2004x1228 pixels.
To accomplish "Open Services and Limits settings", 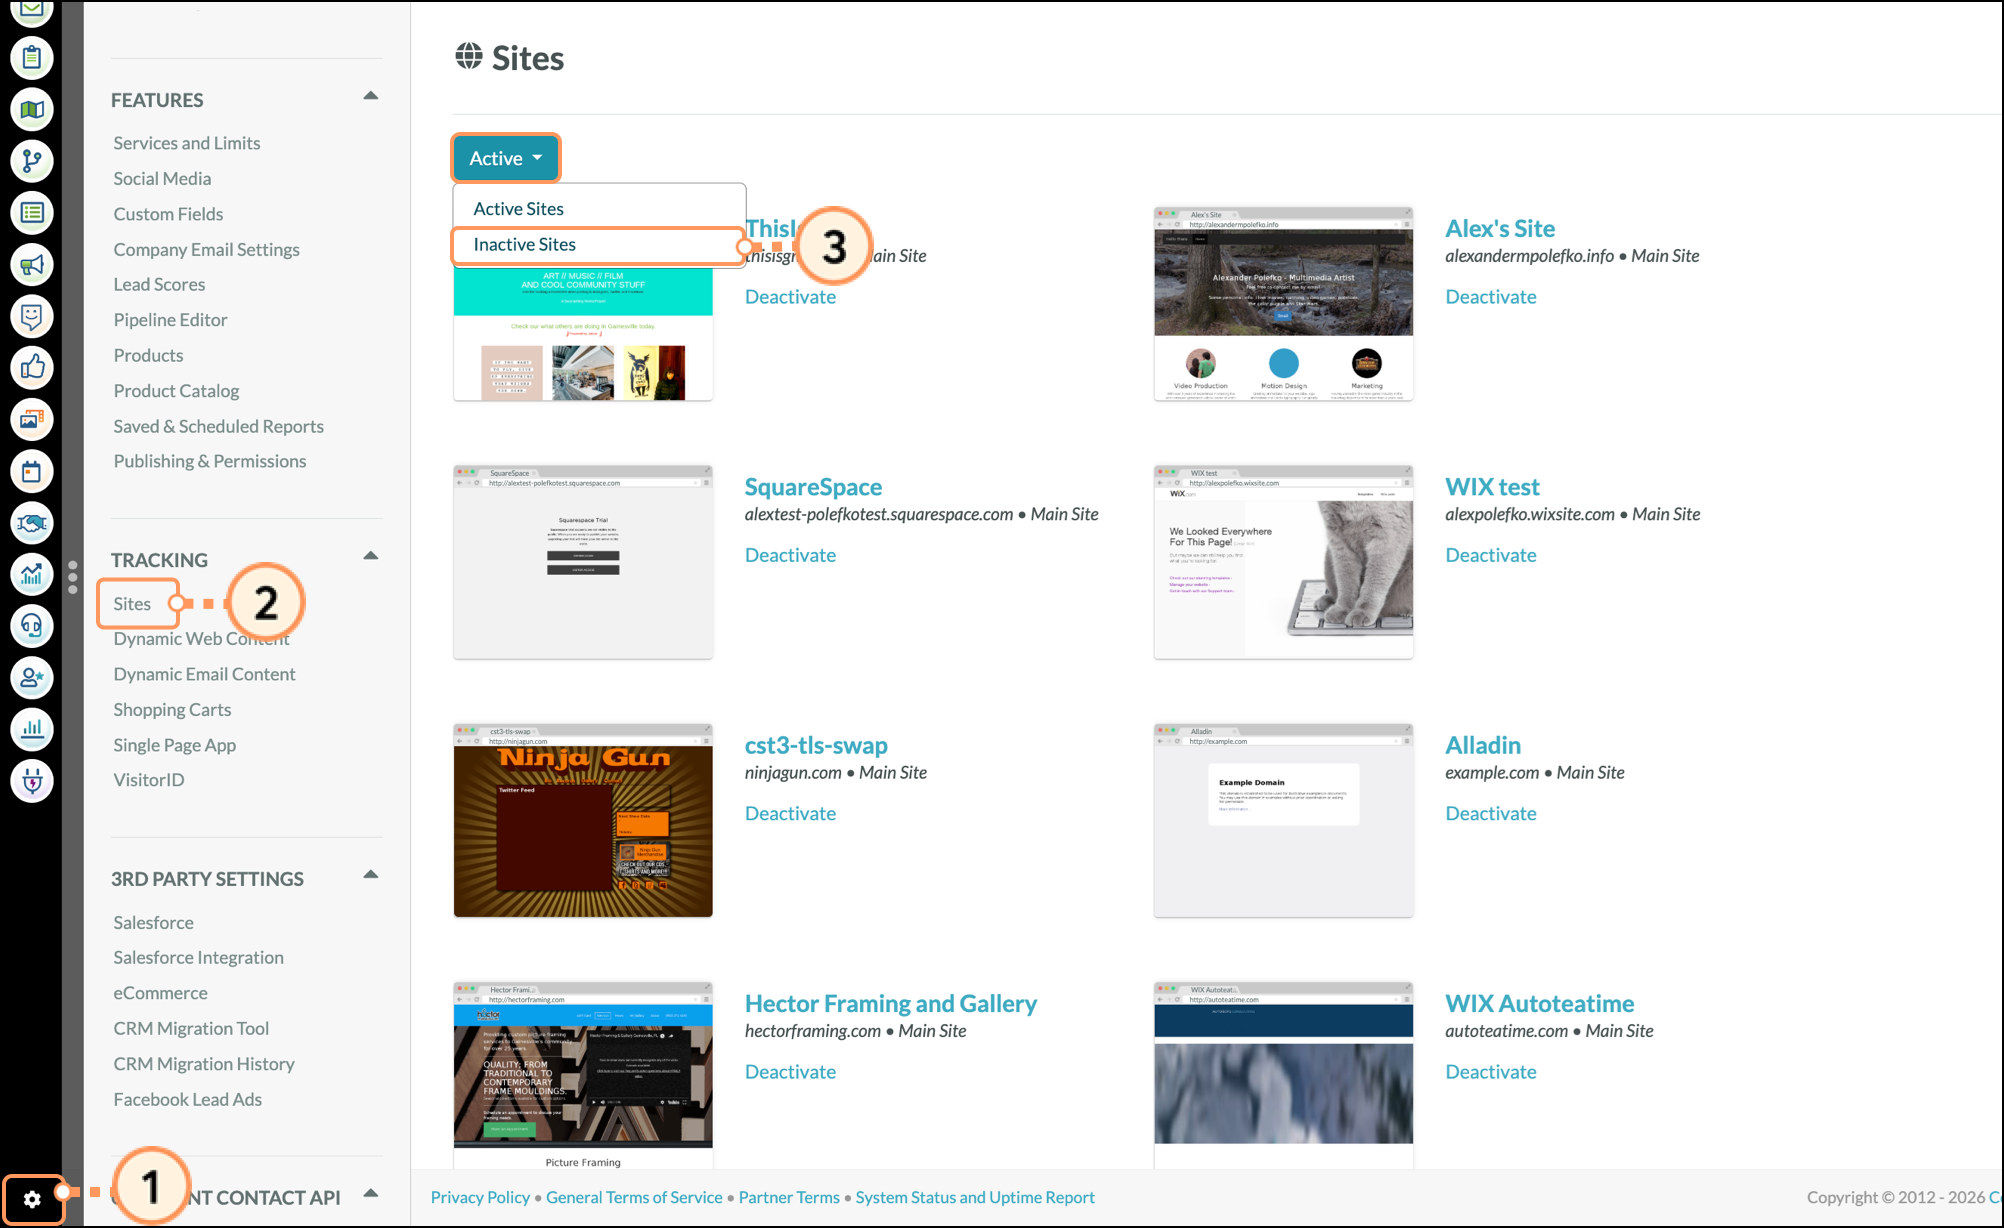I will 187,143.
